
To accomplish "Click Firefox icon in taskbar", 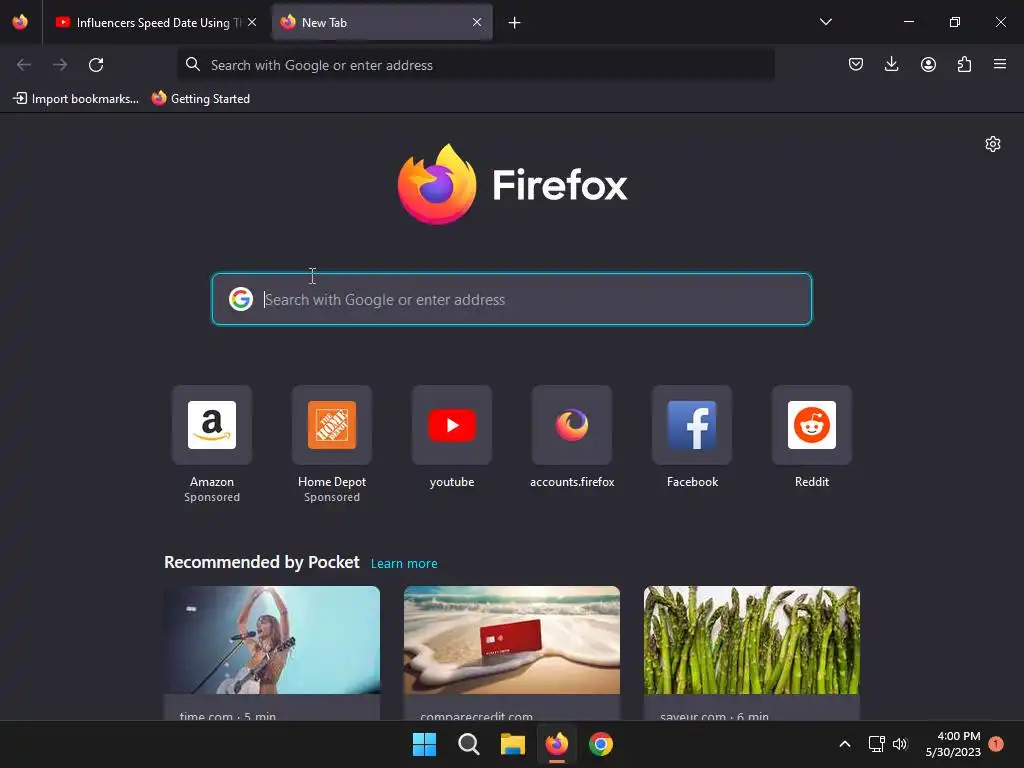I will coord(556,744).
